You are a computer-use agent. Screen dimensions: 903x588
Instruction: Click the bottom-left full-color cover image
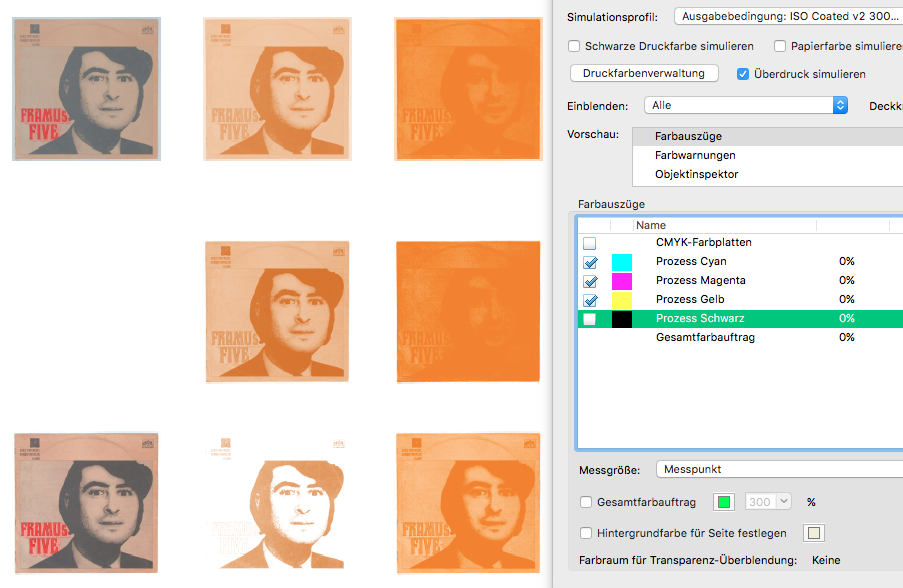pos(86,503)
